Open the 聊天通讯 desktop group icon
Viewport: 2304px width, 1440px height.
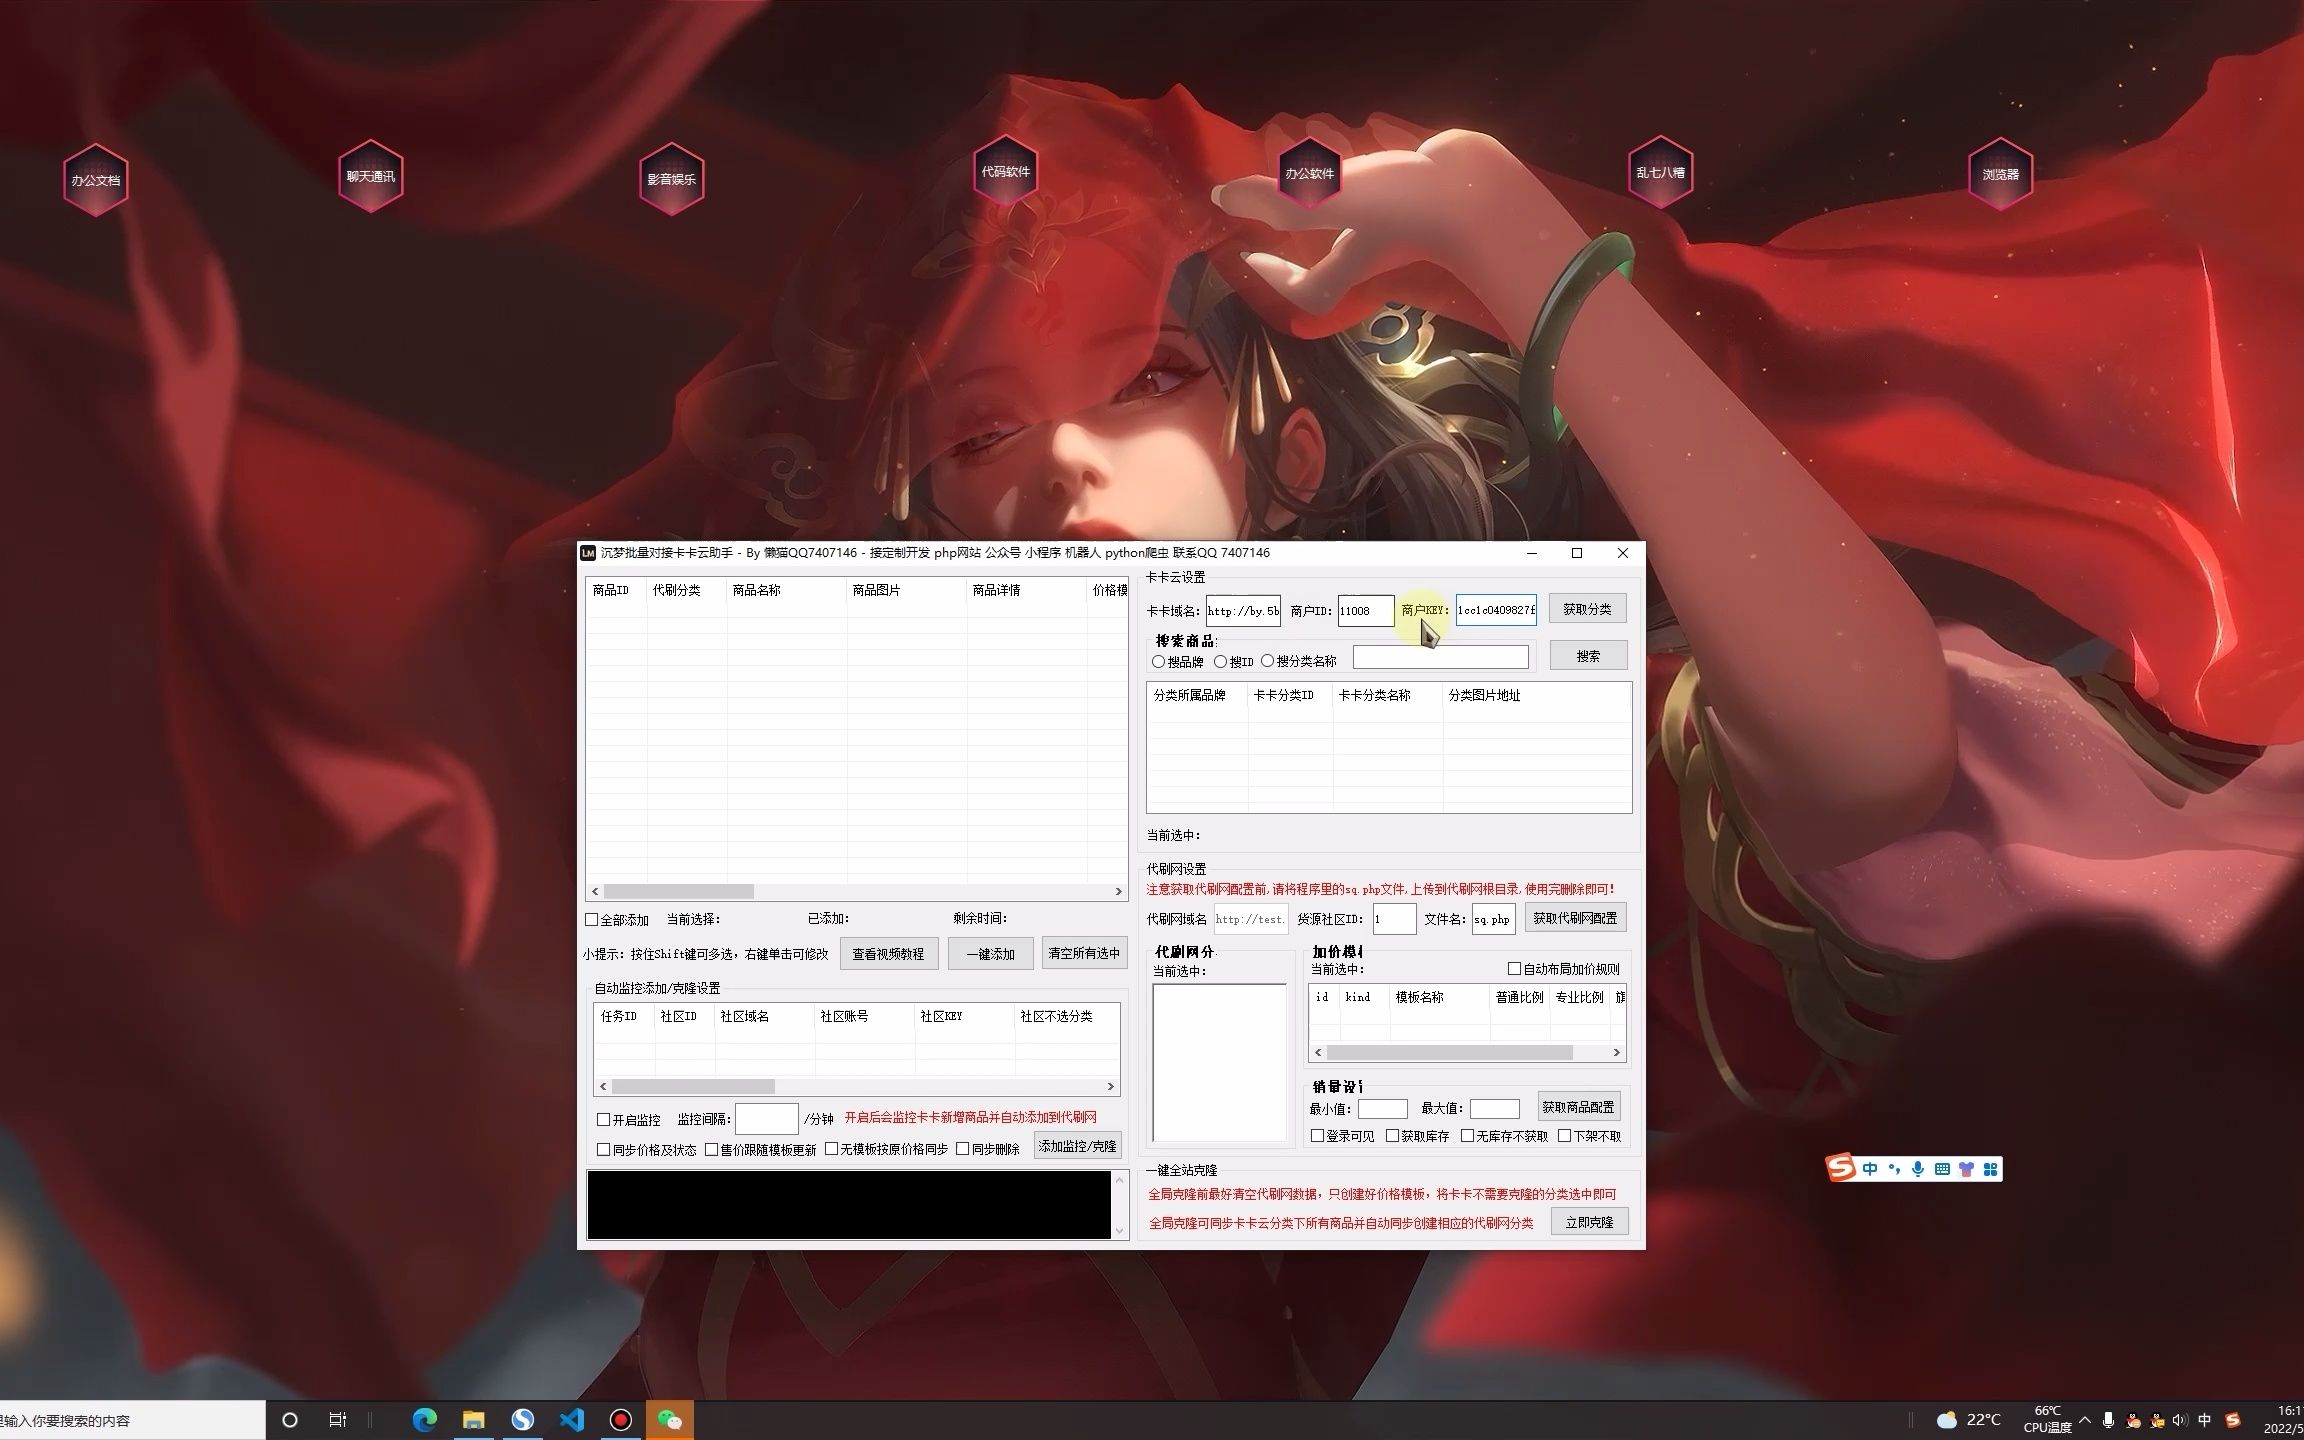click(x=370, y=176)
